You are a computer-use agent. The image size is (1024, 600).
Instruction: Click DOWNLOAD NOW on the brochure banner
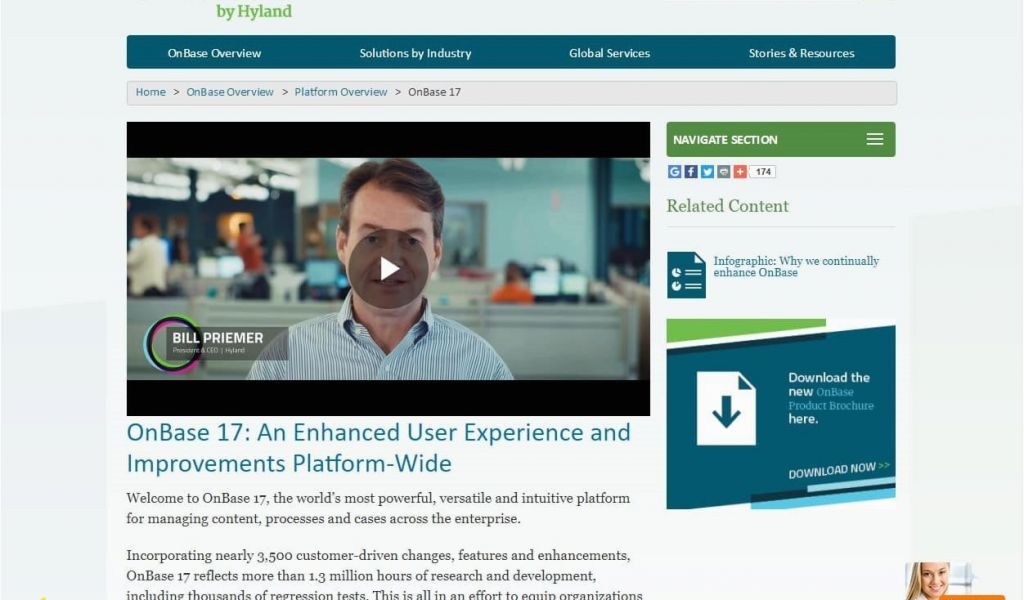(839, 469)
